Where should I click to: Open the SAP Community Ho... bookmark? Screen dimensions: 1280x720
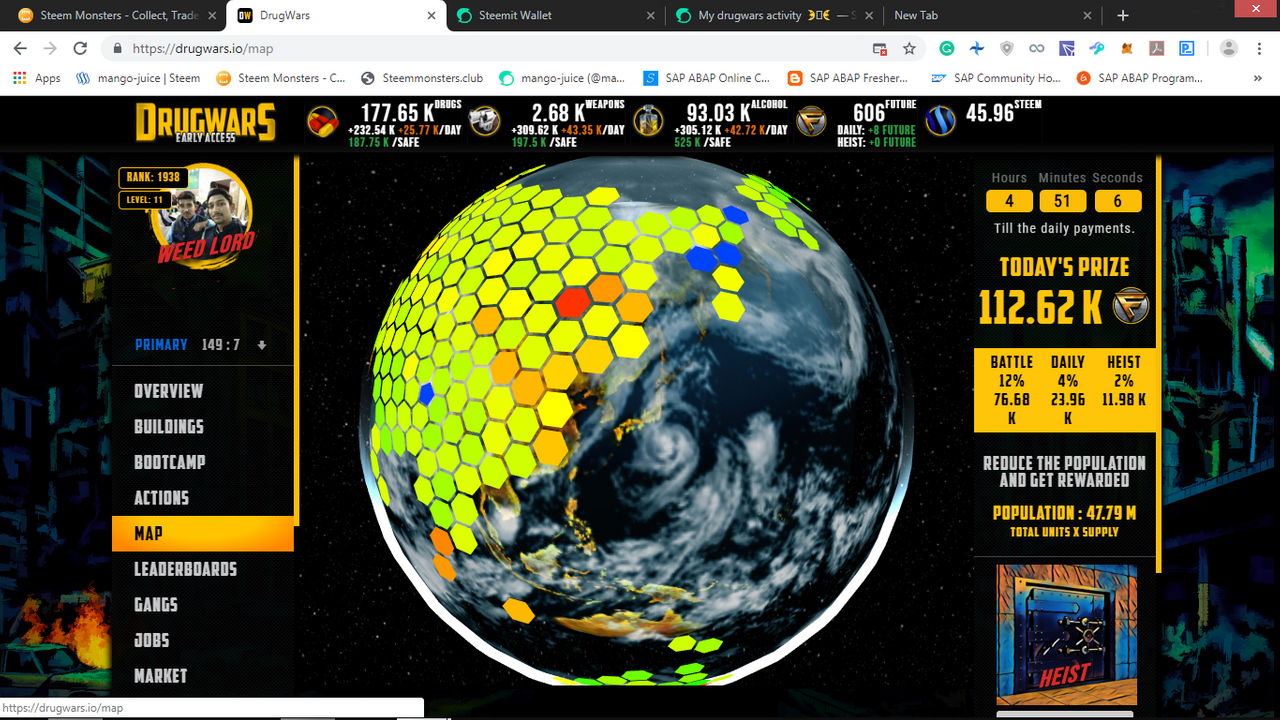click(x=996, y=78)
